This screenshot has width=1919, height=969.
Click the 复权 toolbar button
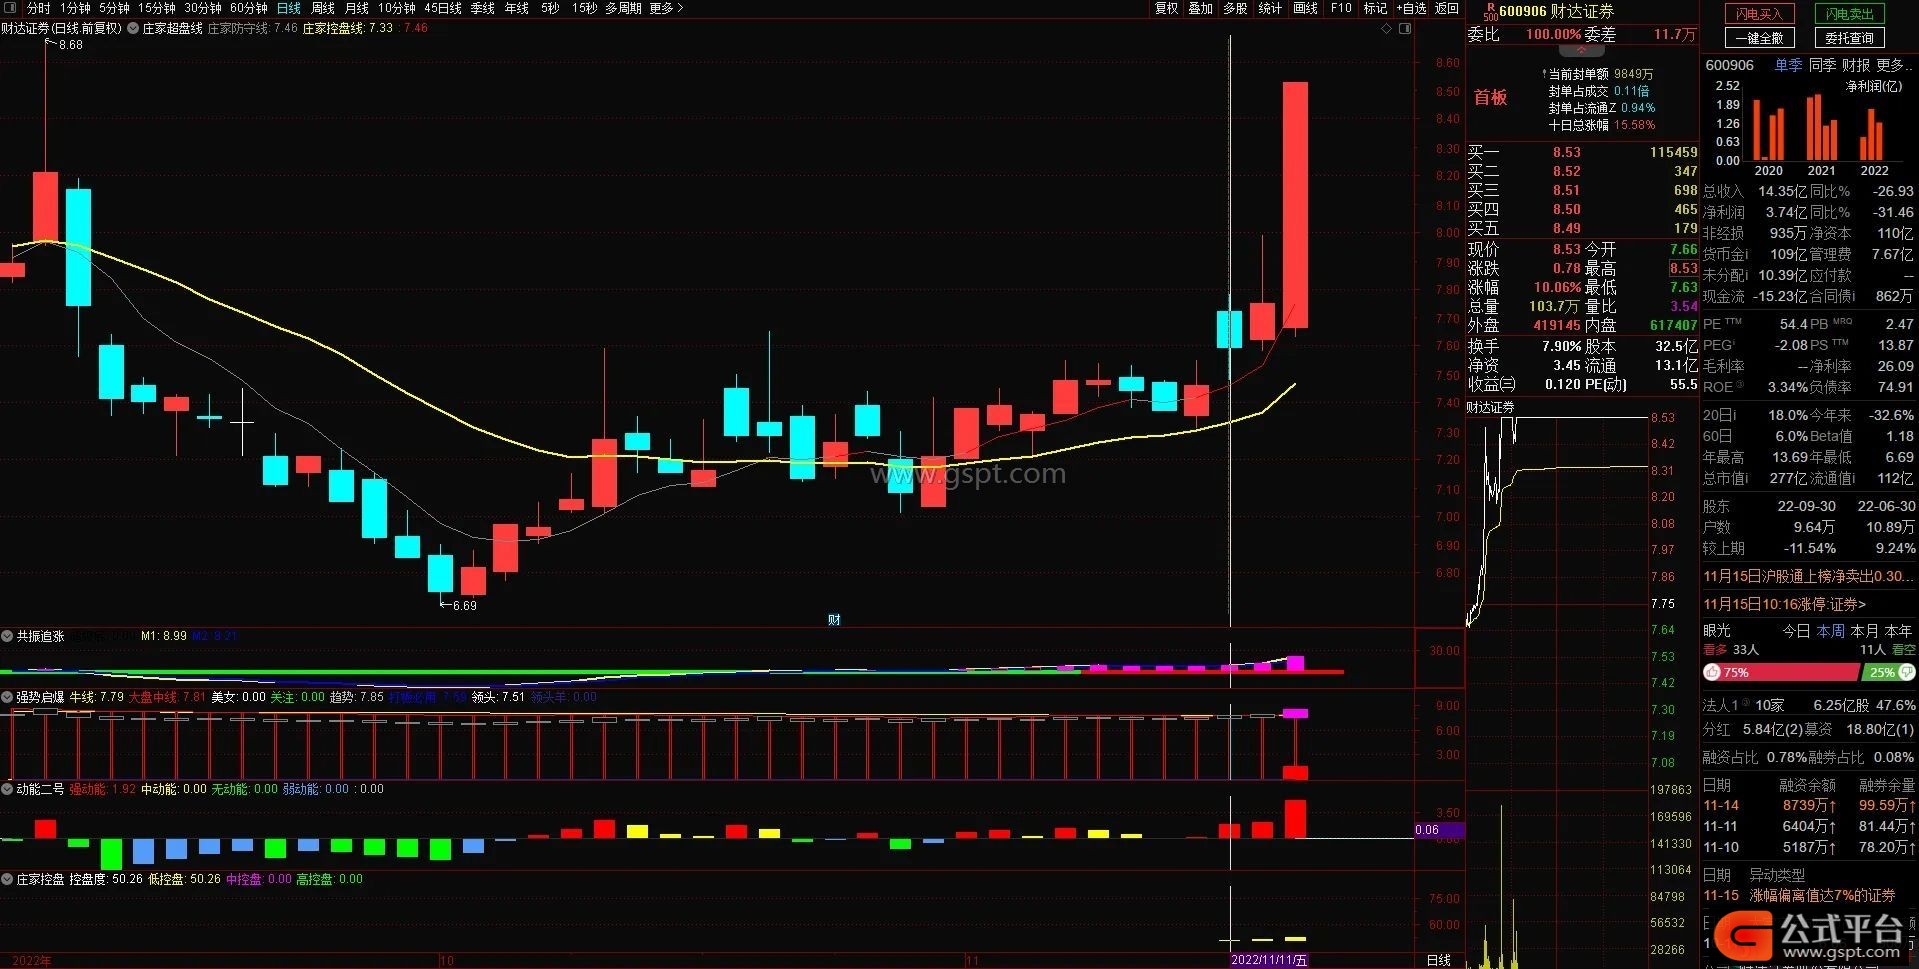click(x=1166, y=8)
